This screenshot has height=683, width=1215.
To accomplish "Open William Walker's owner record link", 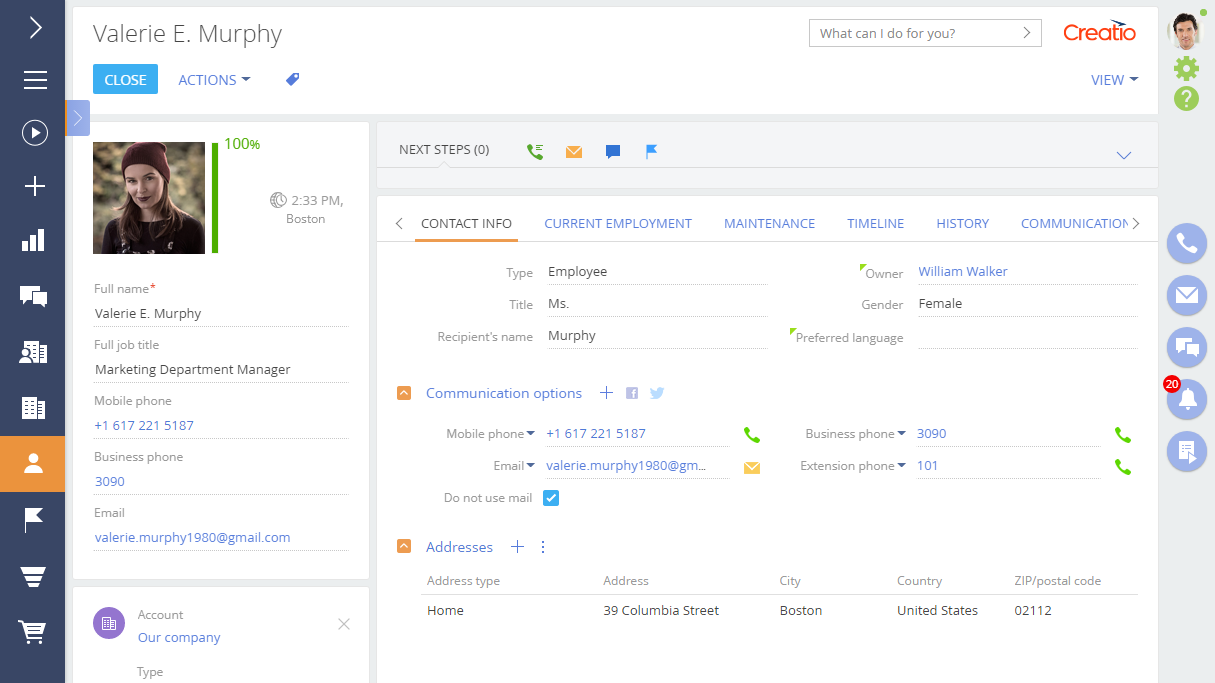I will [x=963, y=271].
